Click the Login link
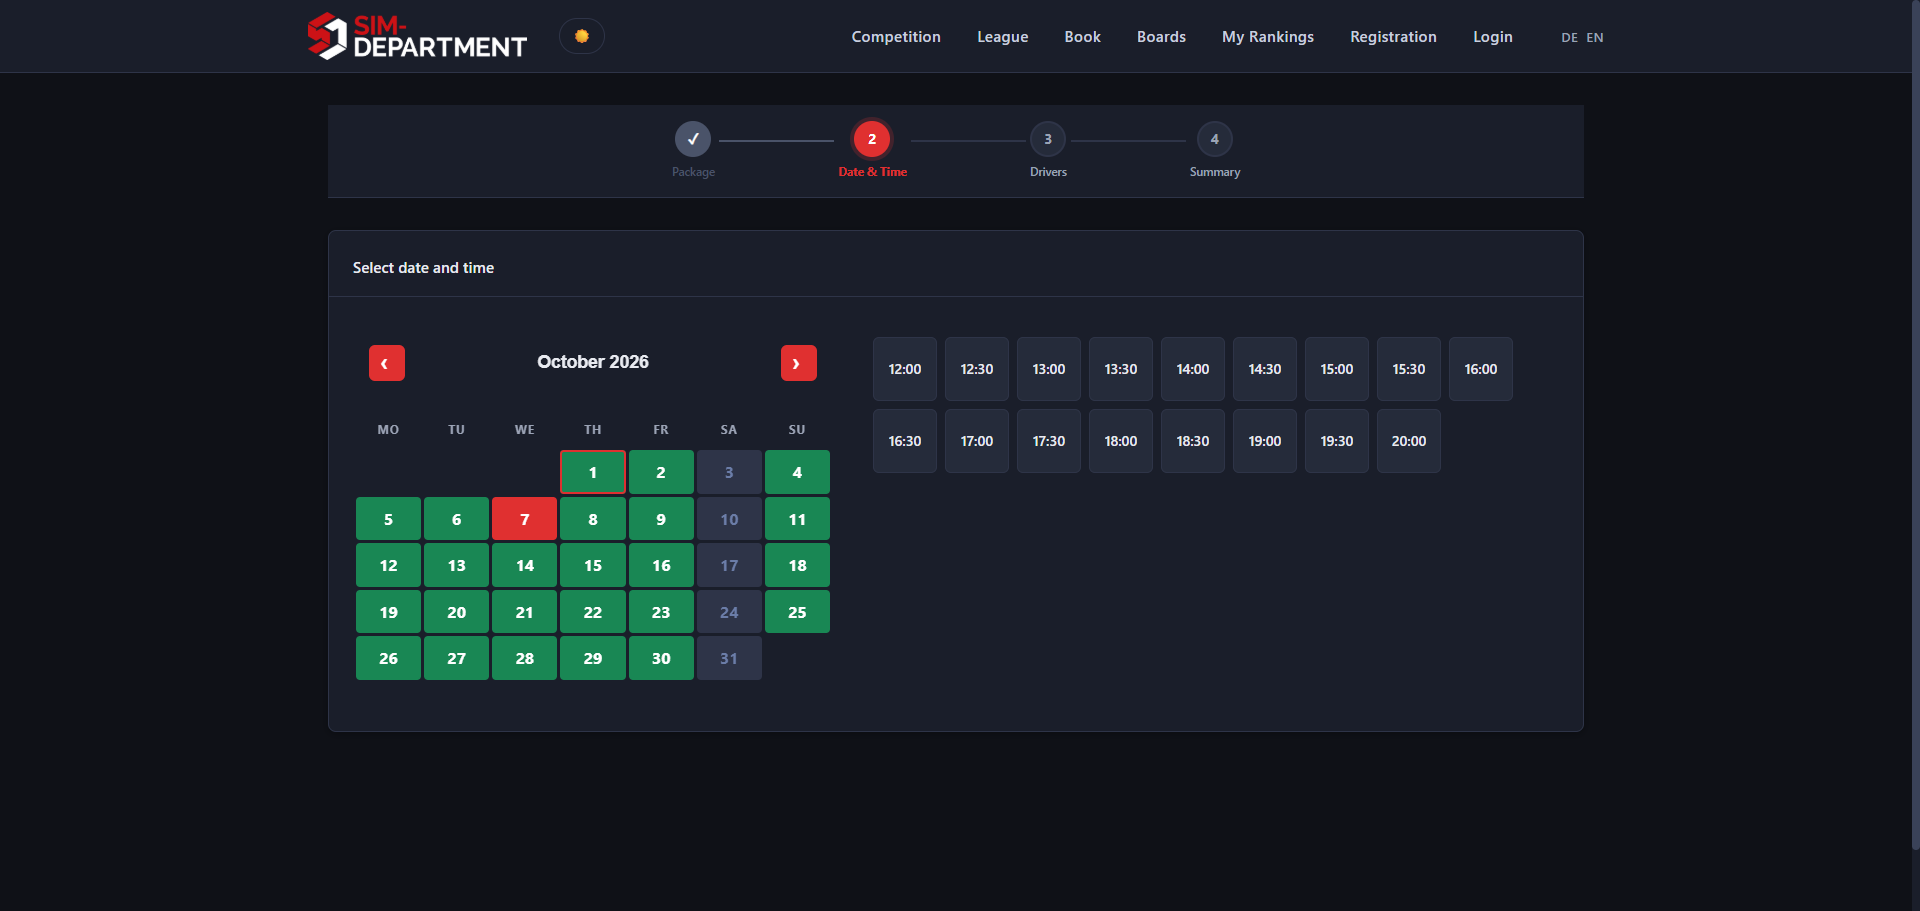The width and height of the screenshot is (1920, 911). point(1493,37)
